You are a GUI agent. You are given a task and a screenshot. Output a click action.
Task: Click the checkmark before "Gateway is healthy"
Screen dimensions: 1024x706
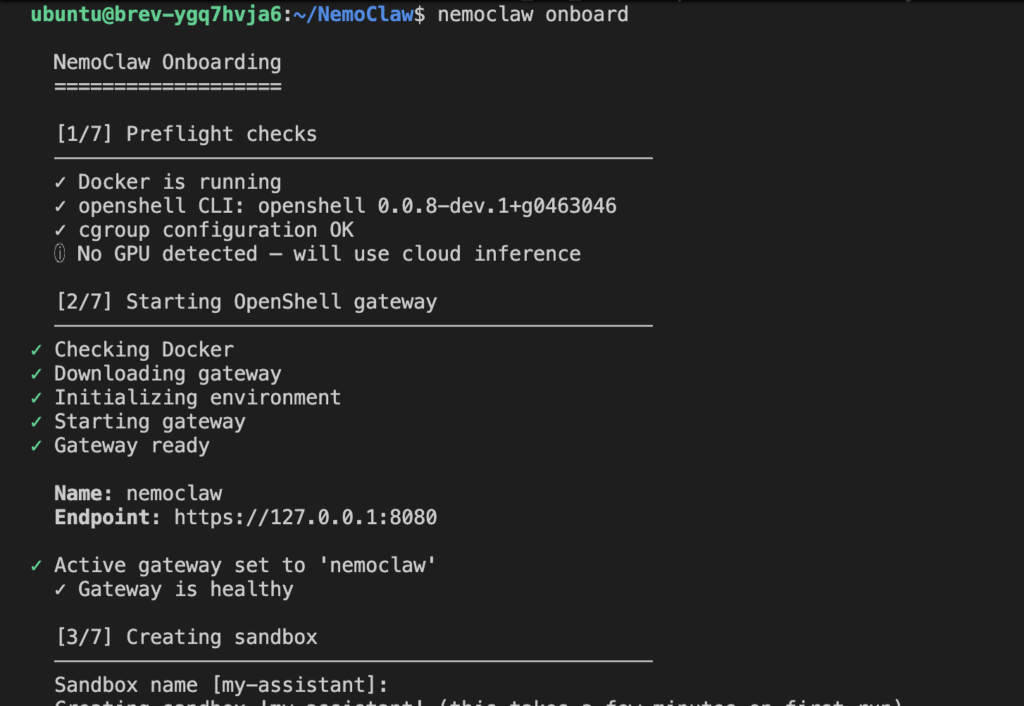[60, 589]
